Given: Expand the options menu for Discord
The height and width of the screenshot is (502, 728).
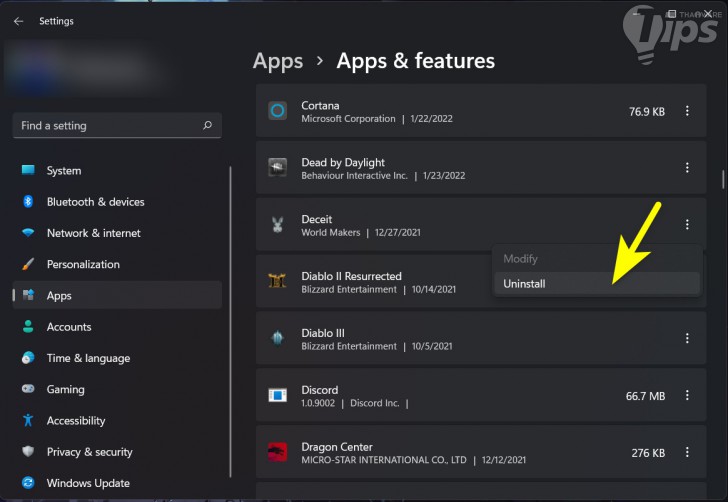Looking at the screenshot, I should click(687, 396).
